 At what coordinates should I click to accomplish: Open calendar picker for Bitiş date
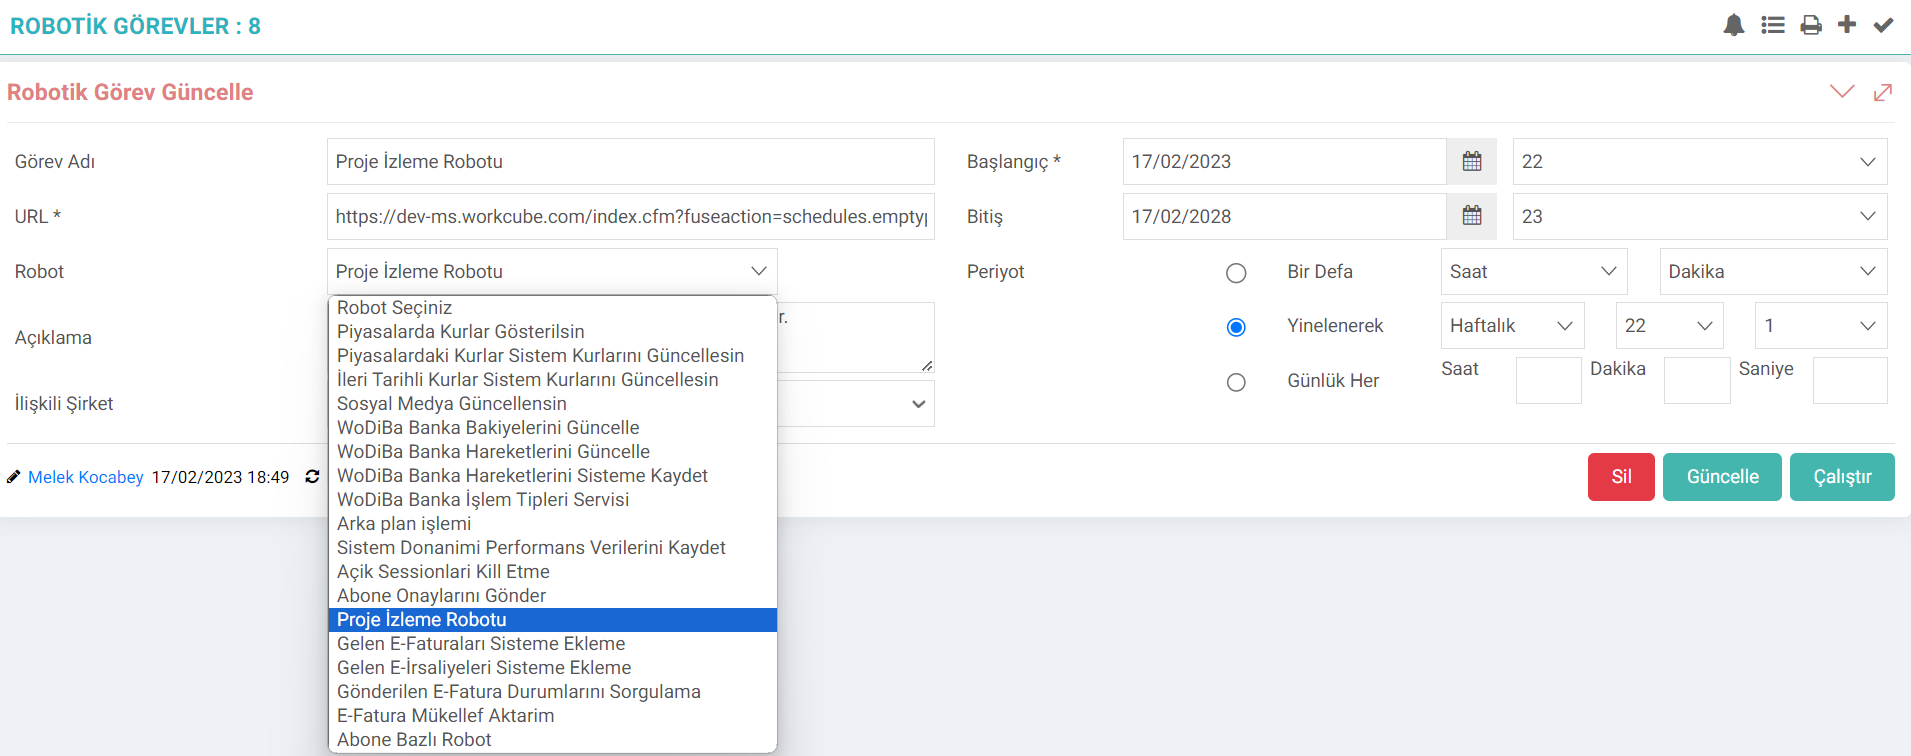pyautogui.click(x=1471, y=216)
